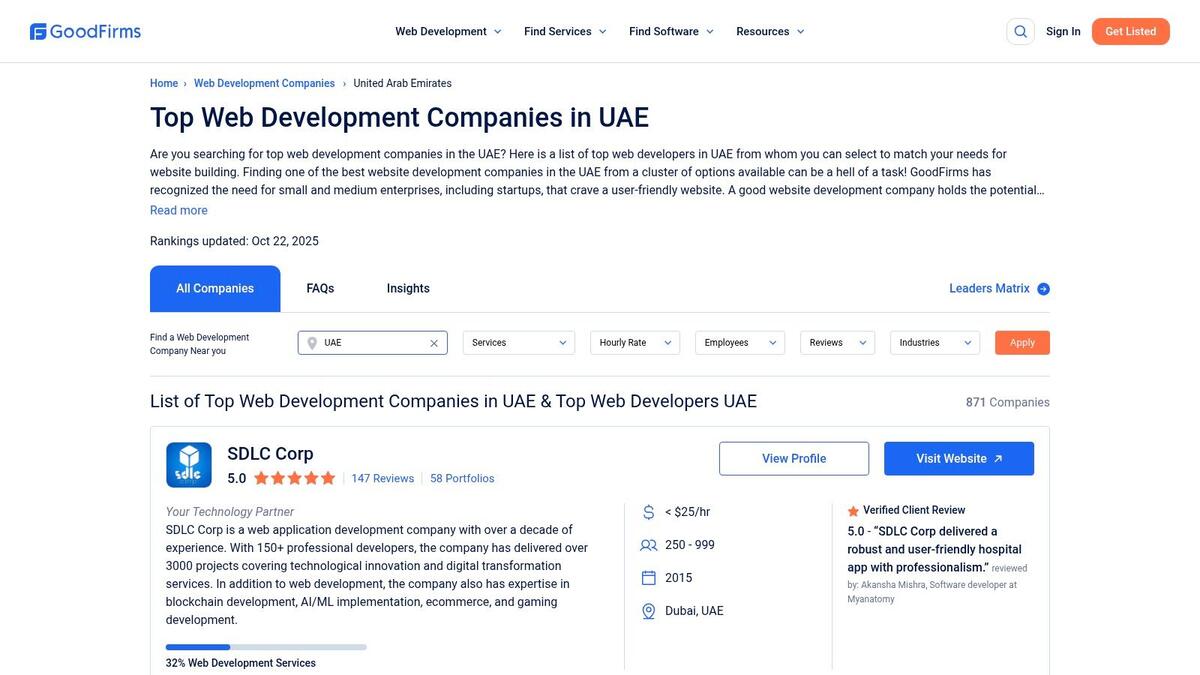Click the 32% Web Development Services progress bar
Image resolution: width=1200 pixels, height=675 pixels.
266,647
